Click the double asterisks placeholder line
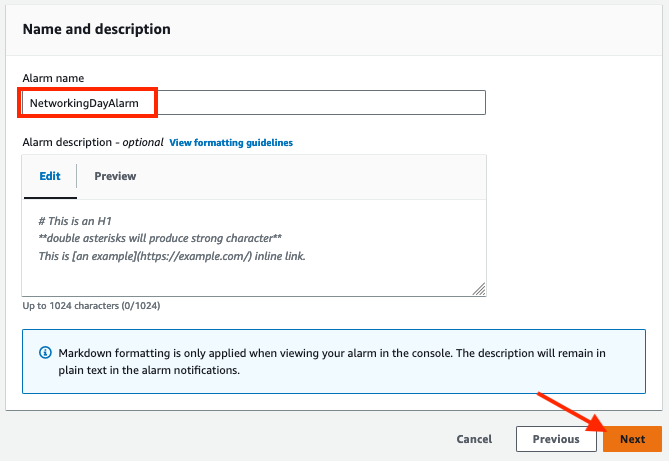 (160, 238)
